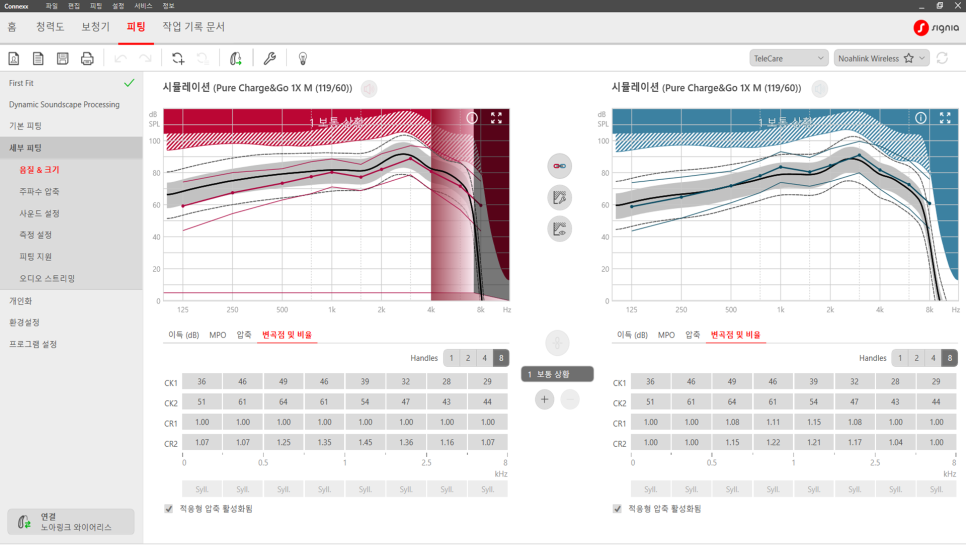Click the first left Syll. button
This screenshot has height=545, width=966.
click(x=201, y=489)
